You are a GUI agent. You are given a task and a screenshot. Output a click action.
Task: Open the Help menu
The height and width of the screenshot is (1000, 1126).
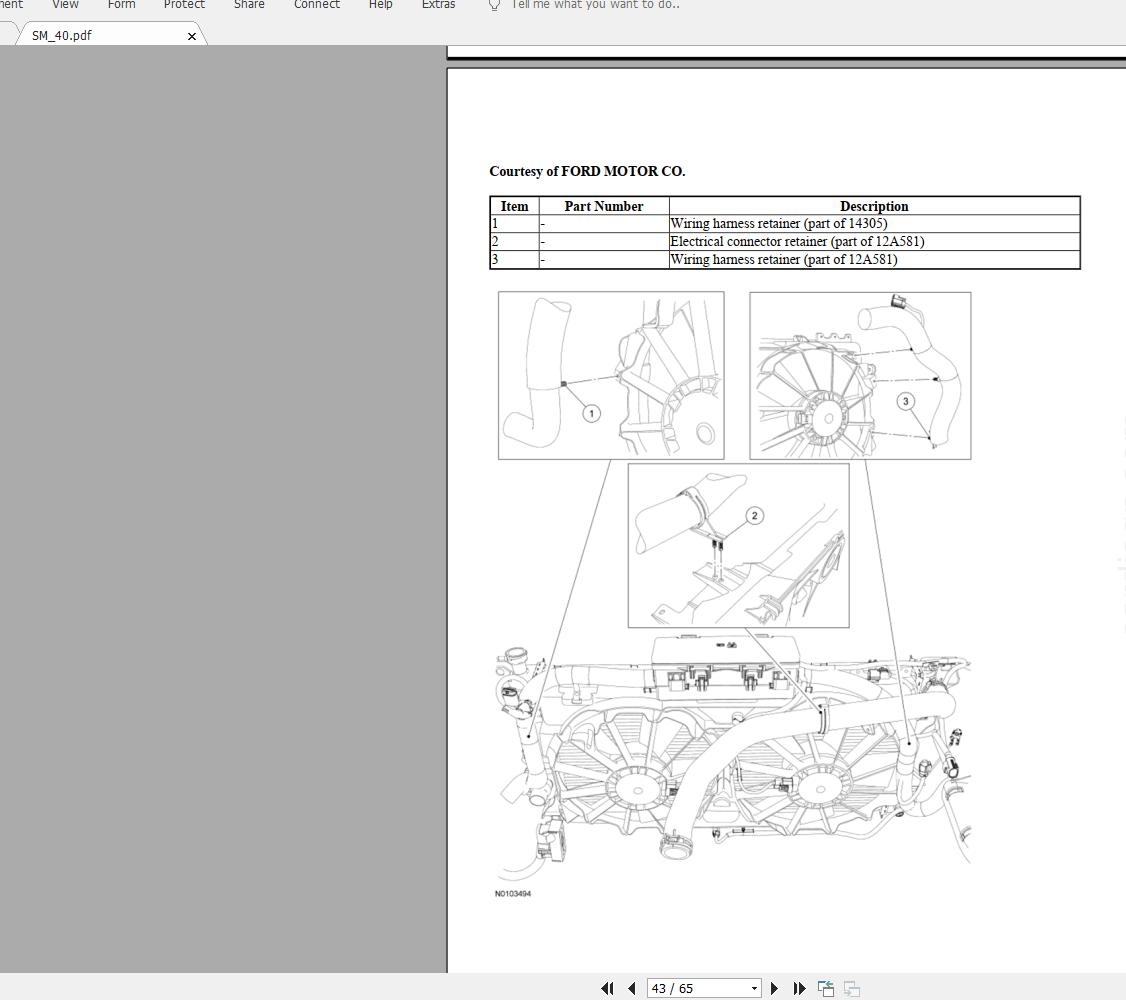pyautogui.click(x=381, y=4)
